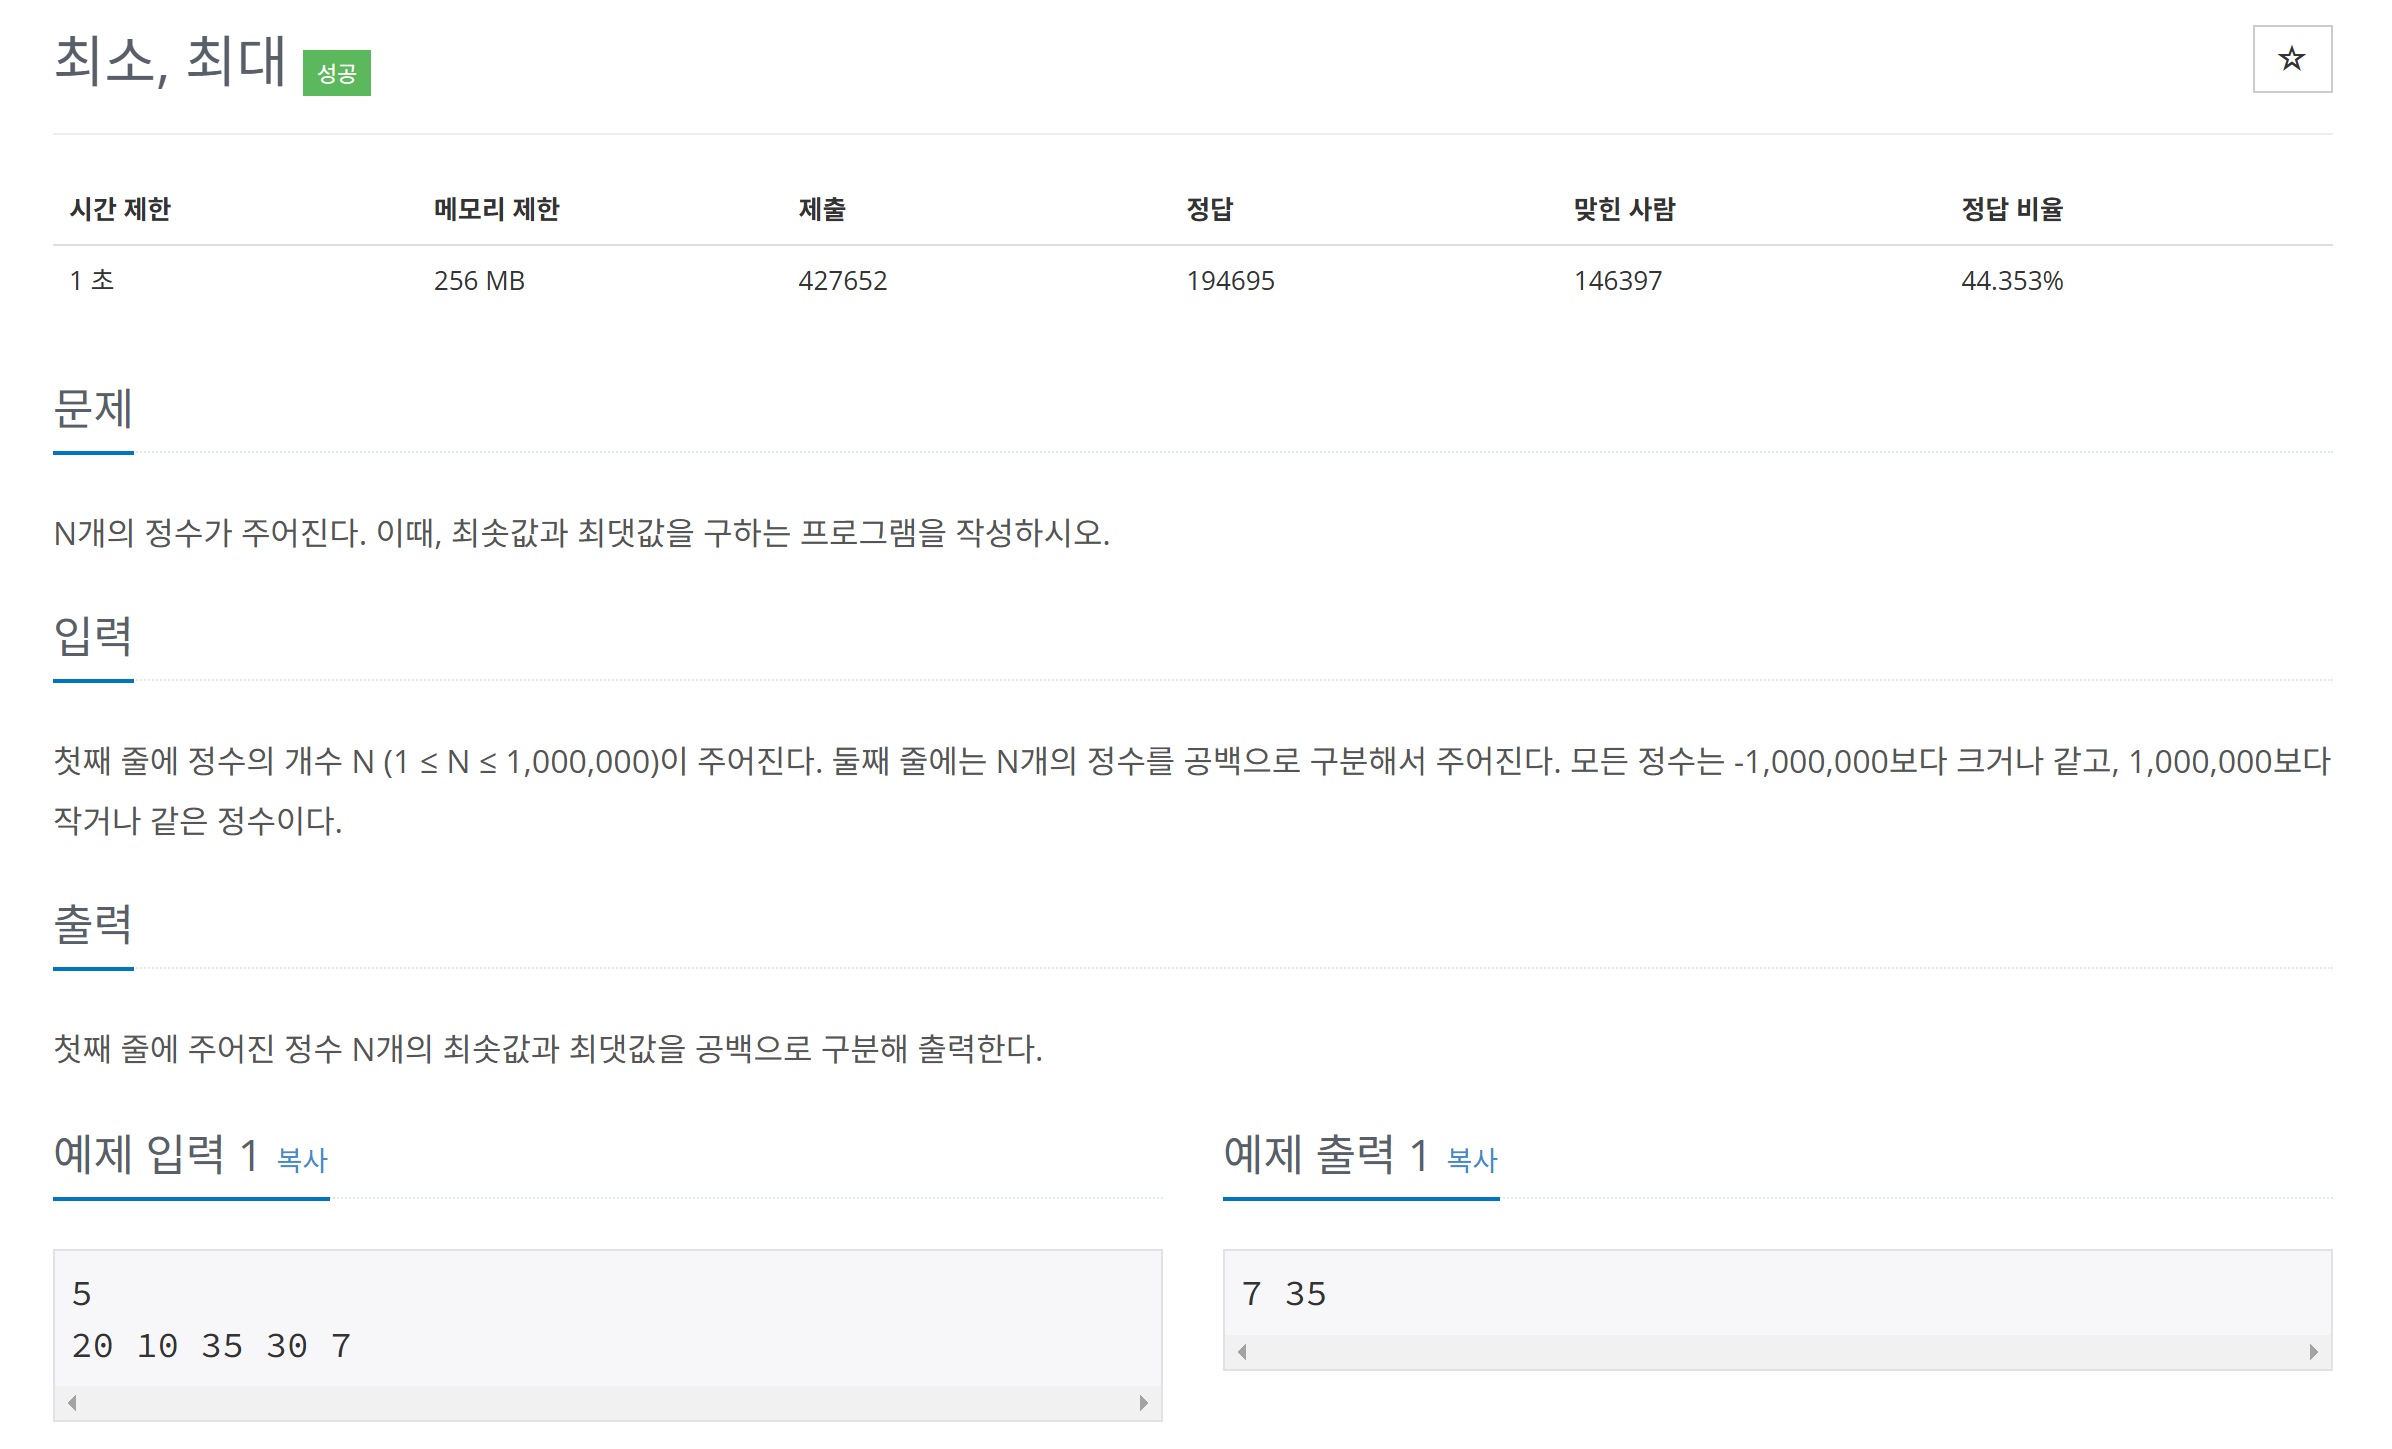Click the star favorite icon
The image size is (2392, 1449).
click(x=2291, y=59)
